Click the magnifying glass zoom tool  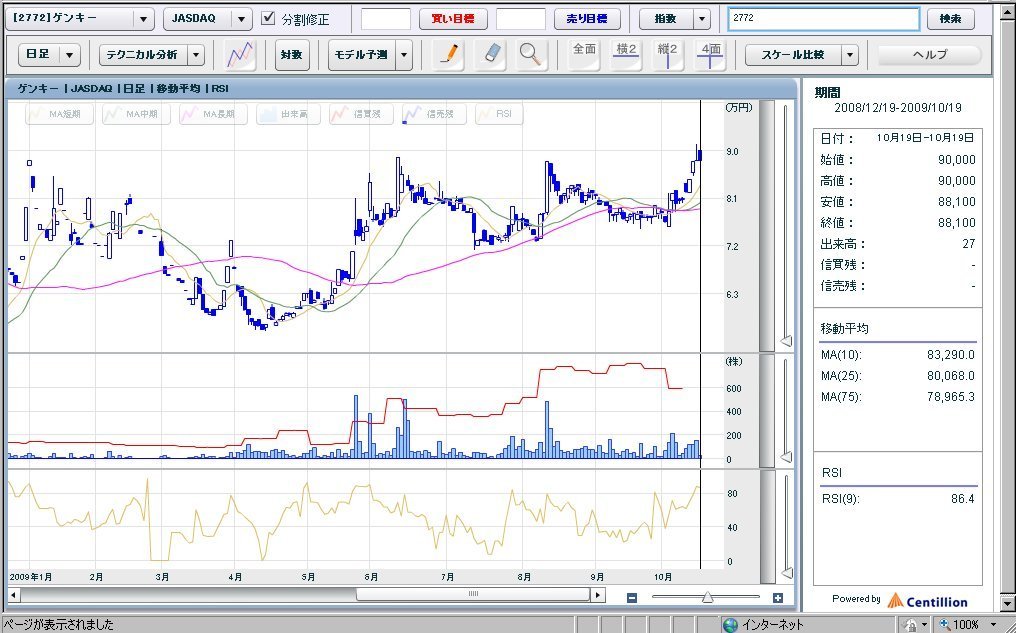pyautogui.click(x=532, y=55)
